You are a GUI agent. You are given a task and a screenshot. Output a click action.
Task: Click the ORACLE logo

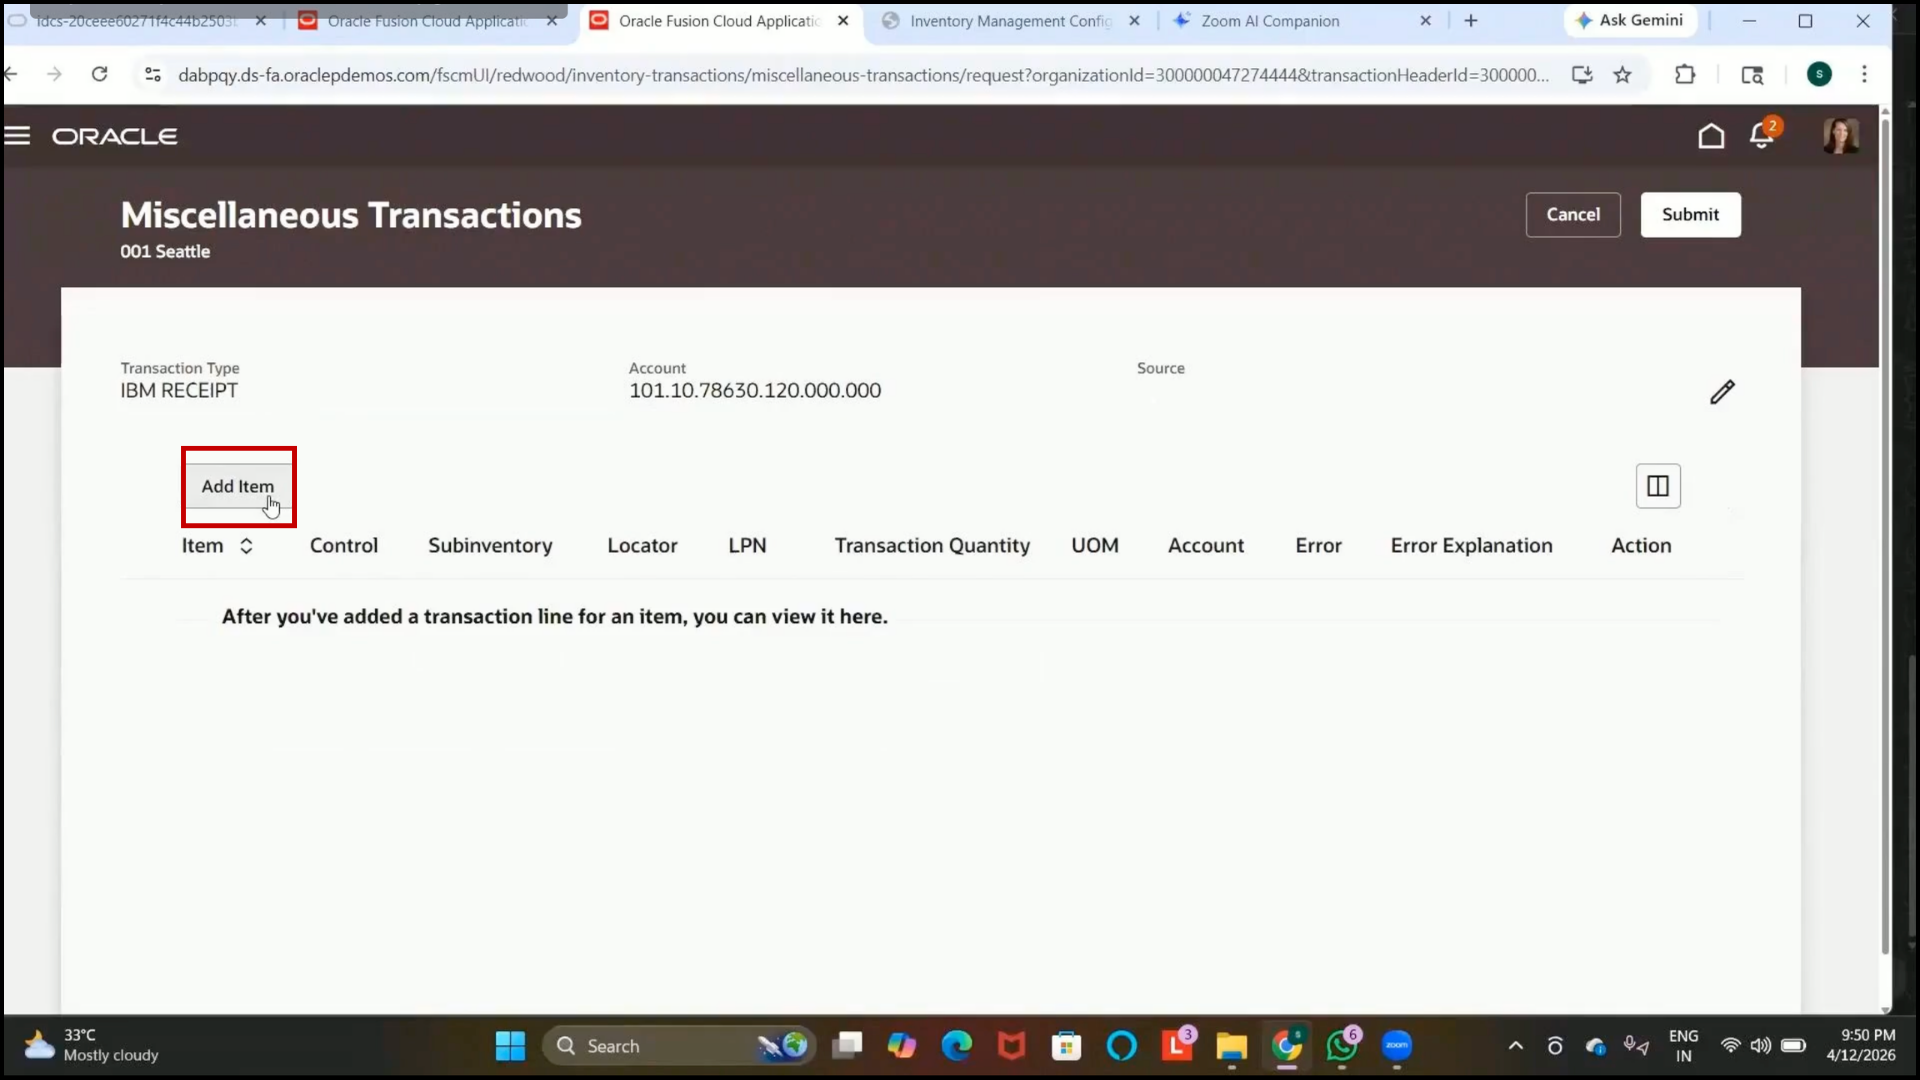tap(115, 136)
